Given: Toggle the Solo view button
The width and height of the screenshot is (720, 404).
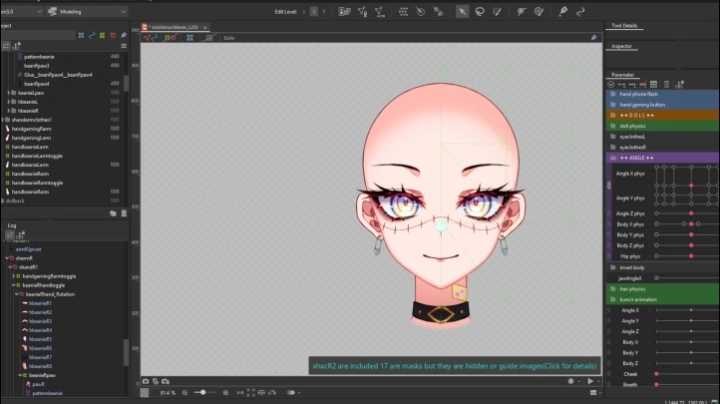Looking at the screenshot, I should tap(229, 38).
